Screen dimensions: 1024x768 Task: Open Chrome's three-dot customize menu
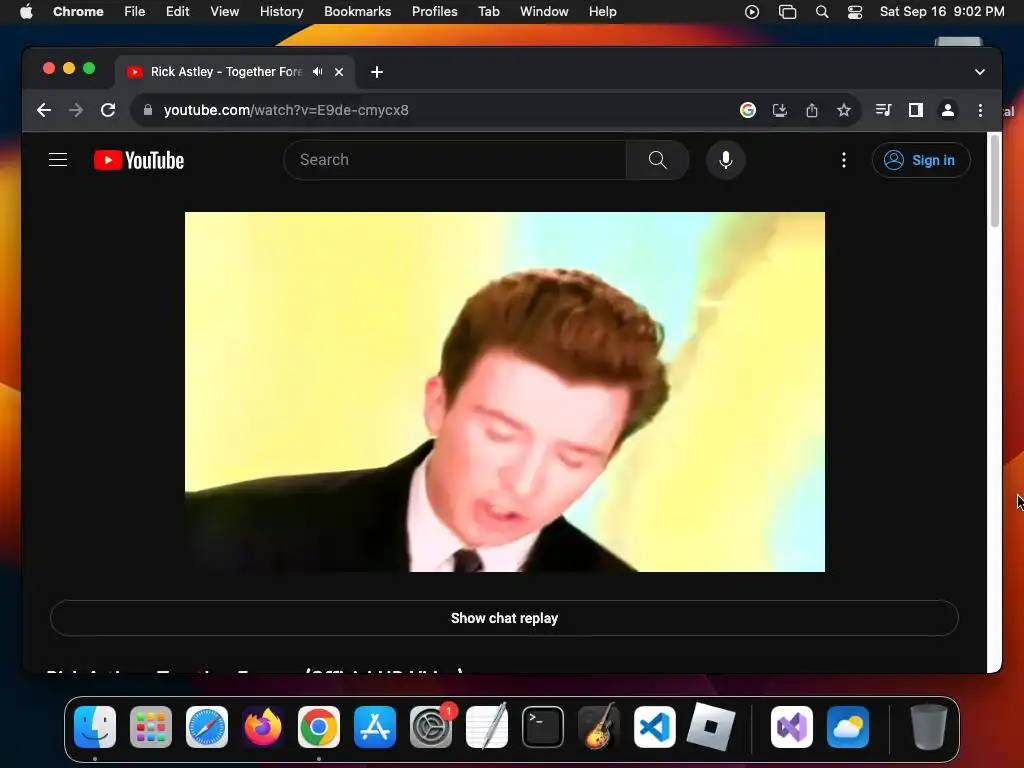(980, 110)
